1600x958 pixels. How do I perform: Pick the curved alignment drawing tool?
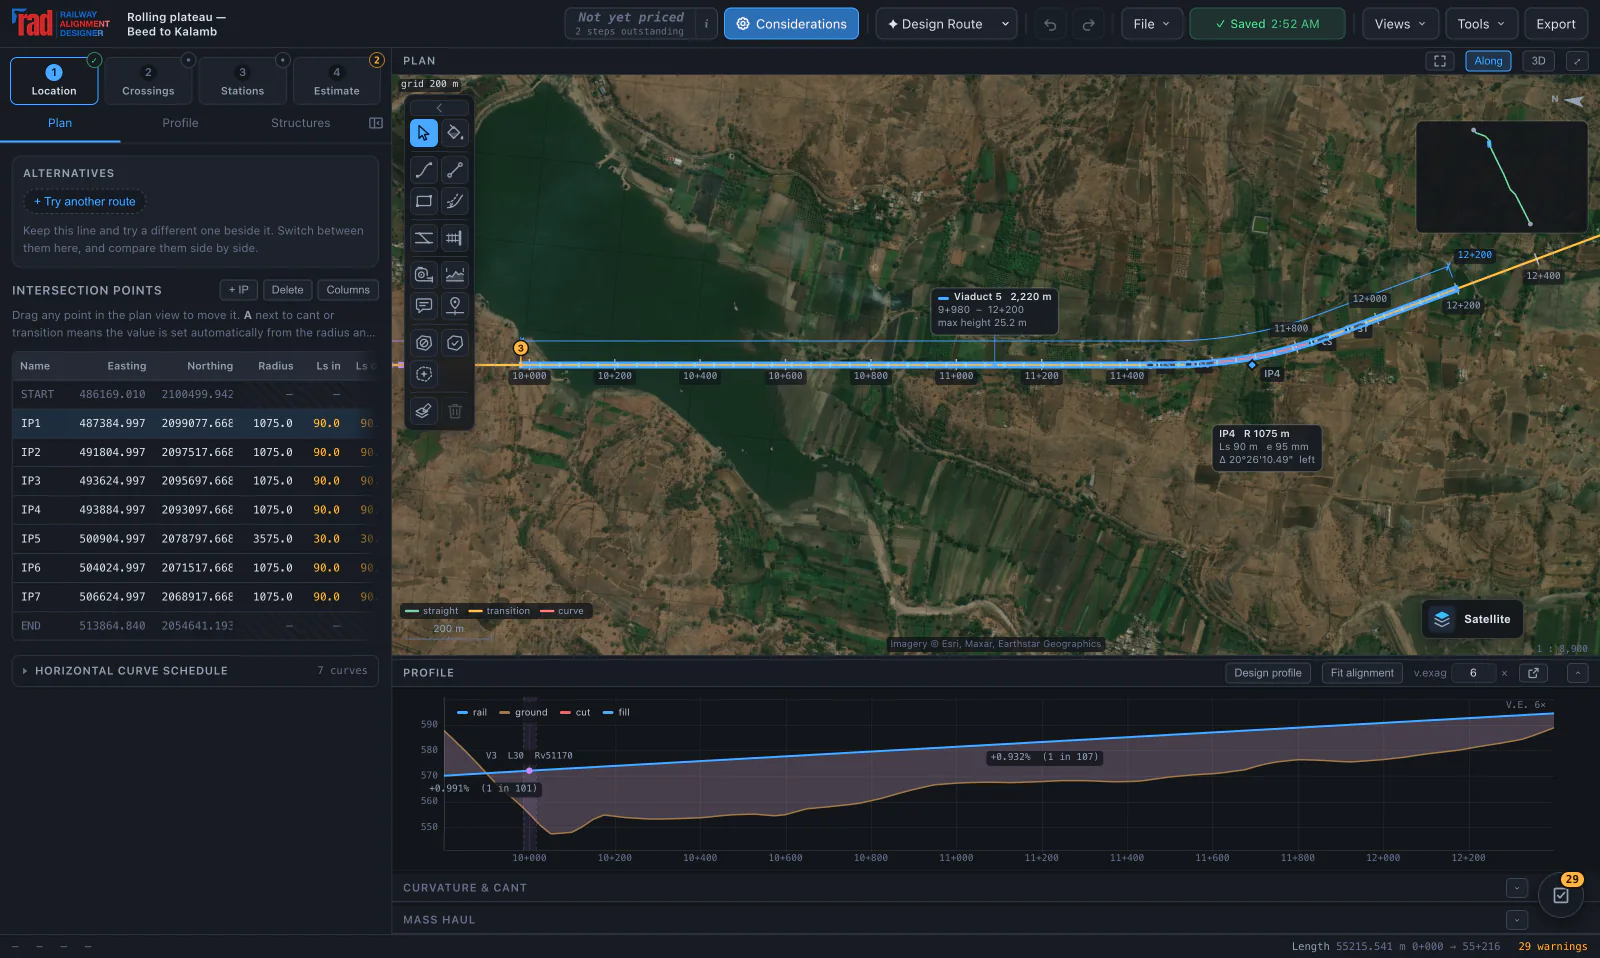pos(424,170)
